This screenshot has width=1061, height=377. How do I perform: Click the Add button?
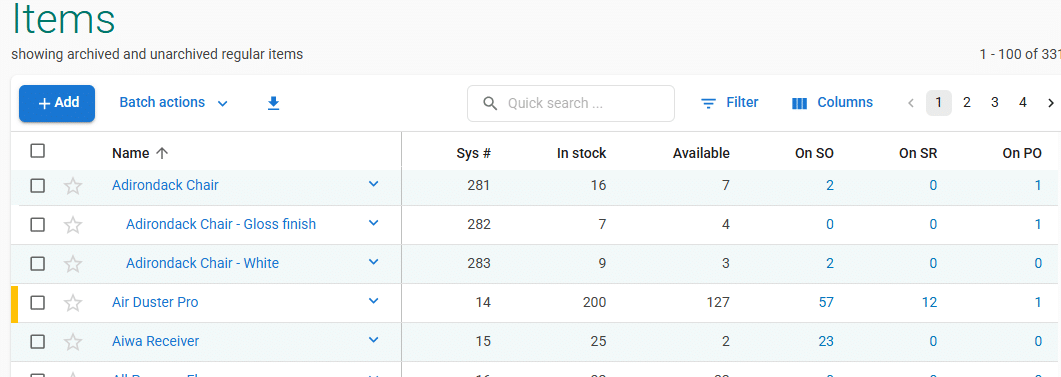click(57, 104)
